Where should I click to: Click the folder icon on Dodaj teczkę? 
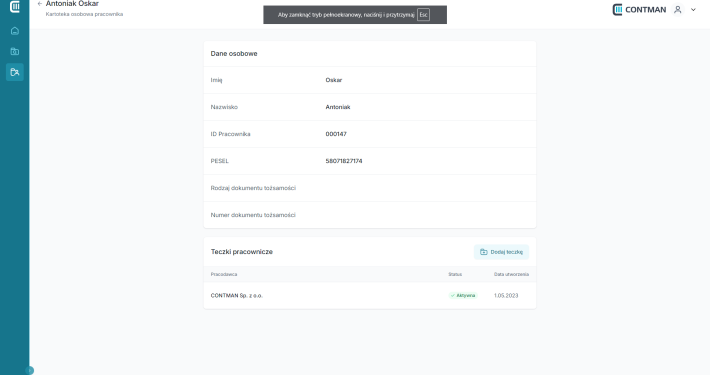(484, 252)
